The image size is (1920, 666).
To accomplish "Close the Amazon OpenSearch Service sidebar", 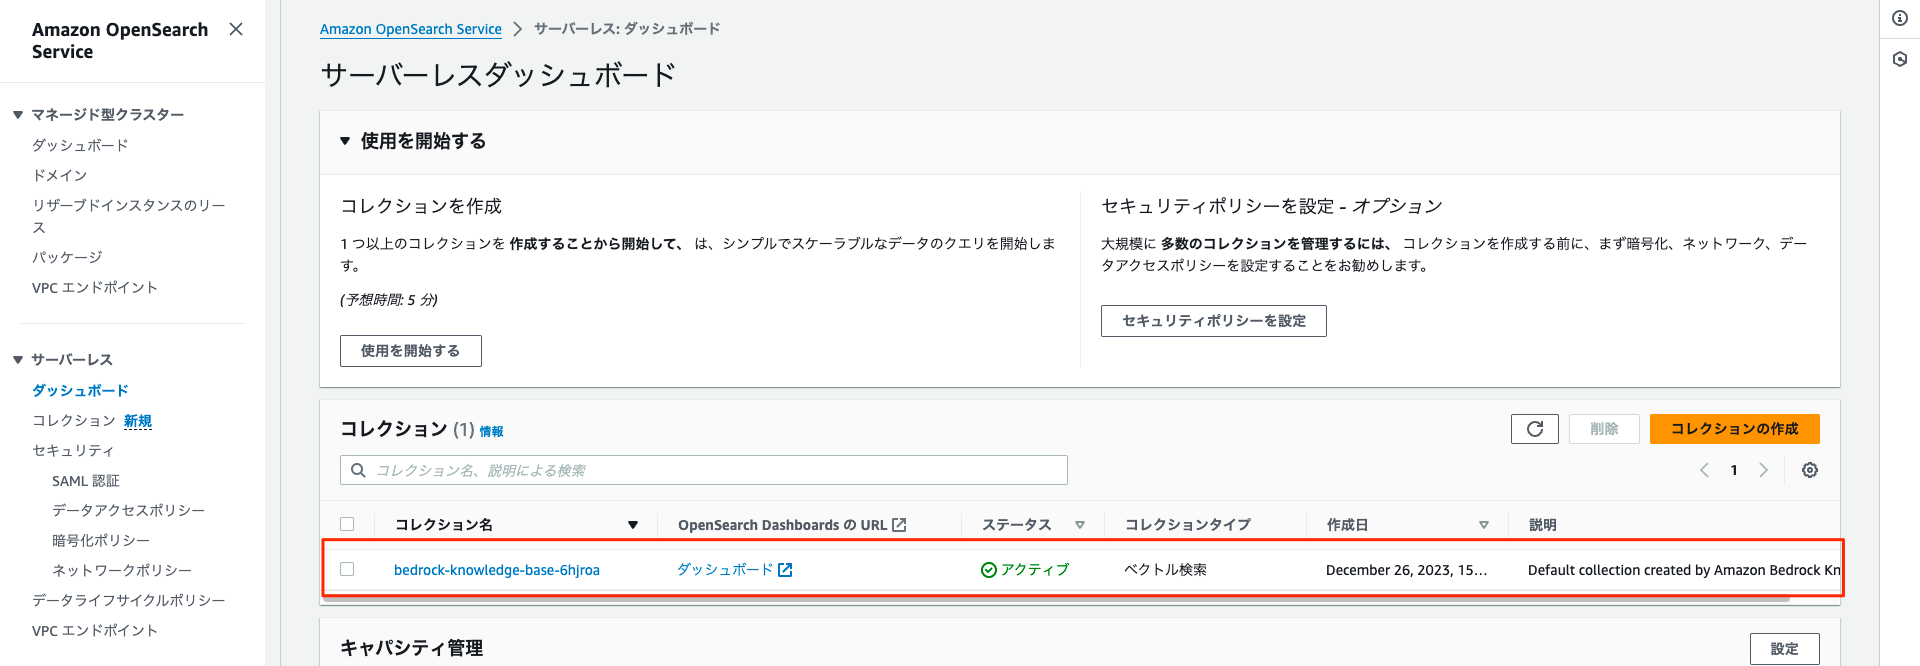I will tap(236, 29).
